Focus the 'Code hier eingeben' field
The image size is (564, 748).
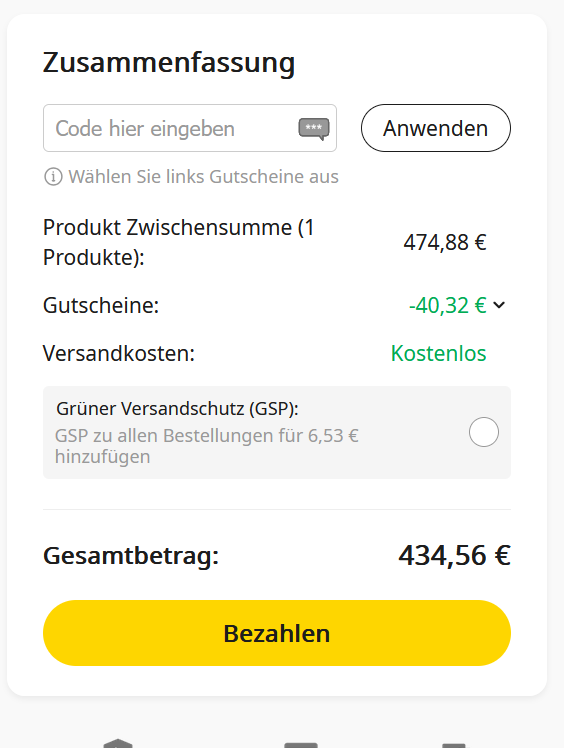pos(190,128)
